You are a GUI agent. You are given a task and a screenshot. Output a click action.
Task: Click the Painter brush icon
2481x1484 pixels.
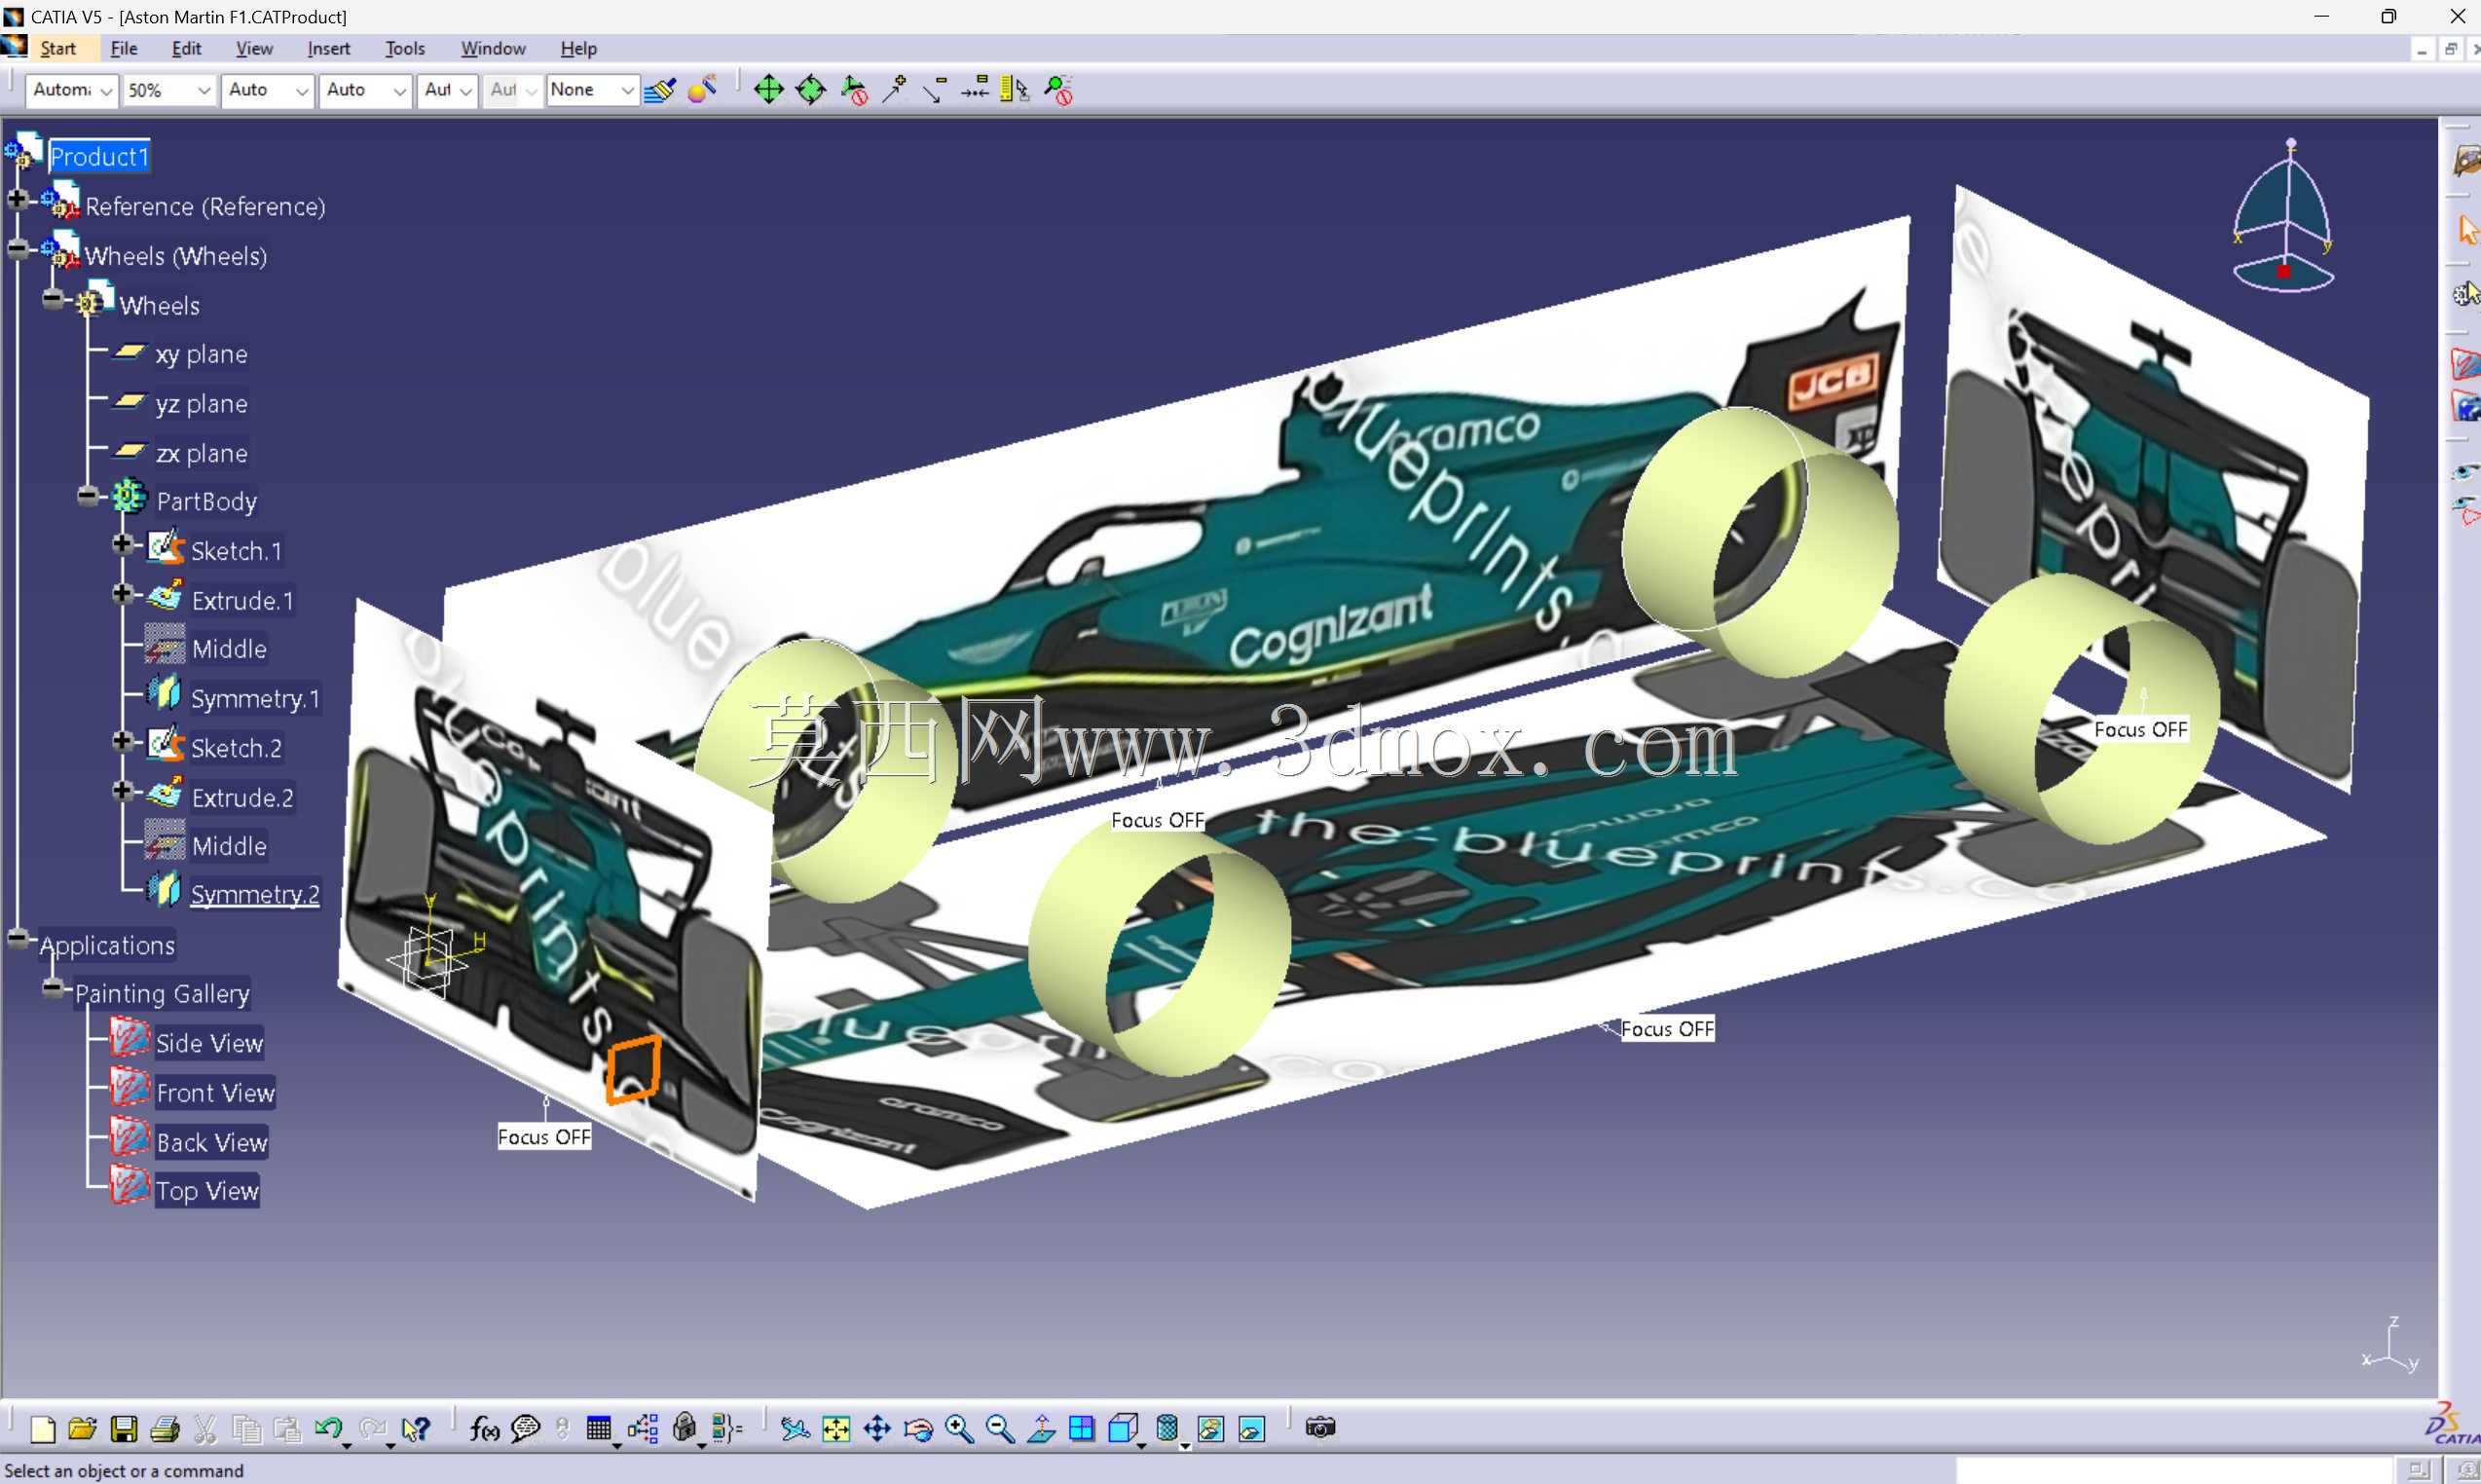[x=660, y=90]
